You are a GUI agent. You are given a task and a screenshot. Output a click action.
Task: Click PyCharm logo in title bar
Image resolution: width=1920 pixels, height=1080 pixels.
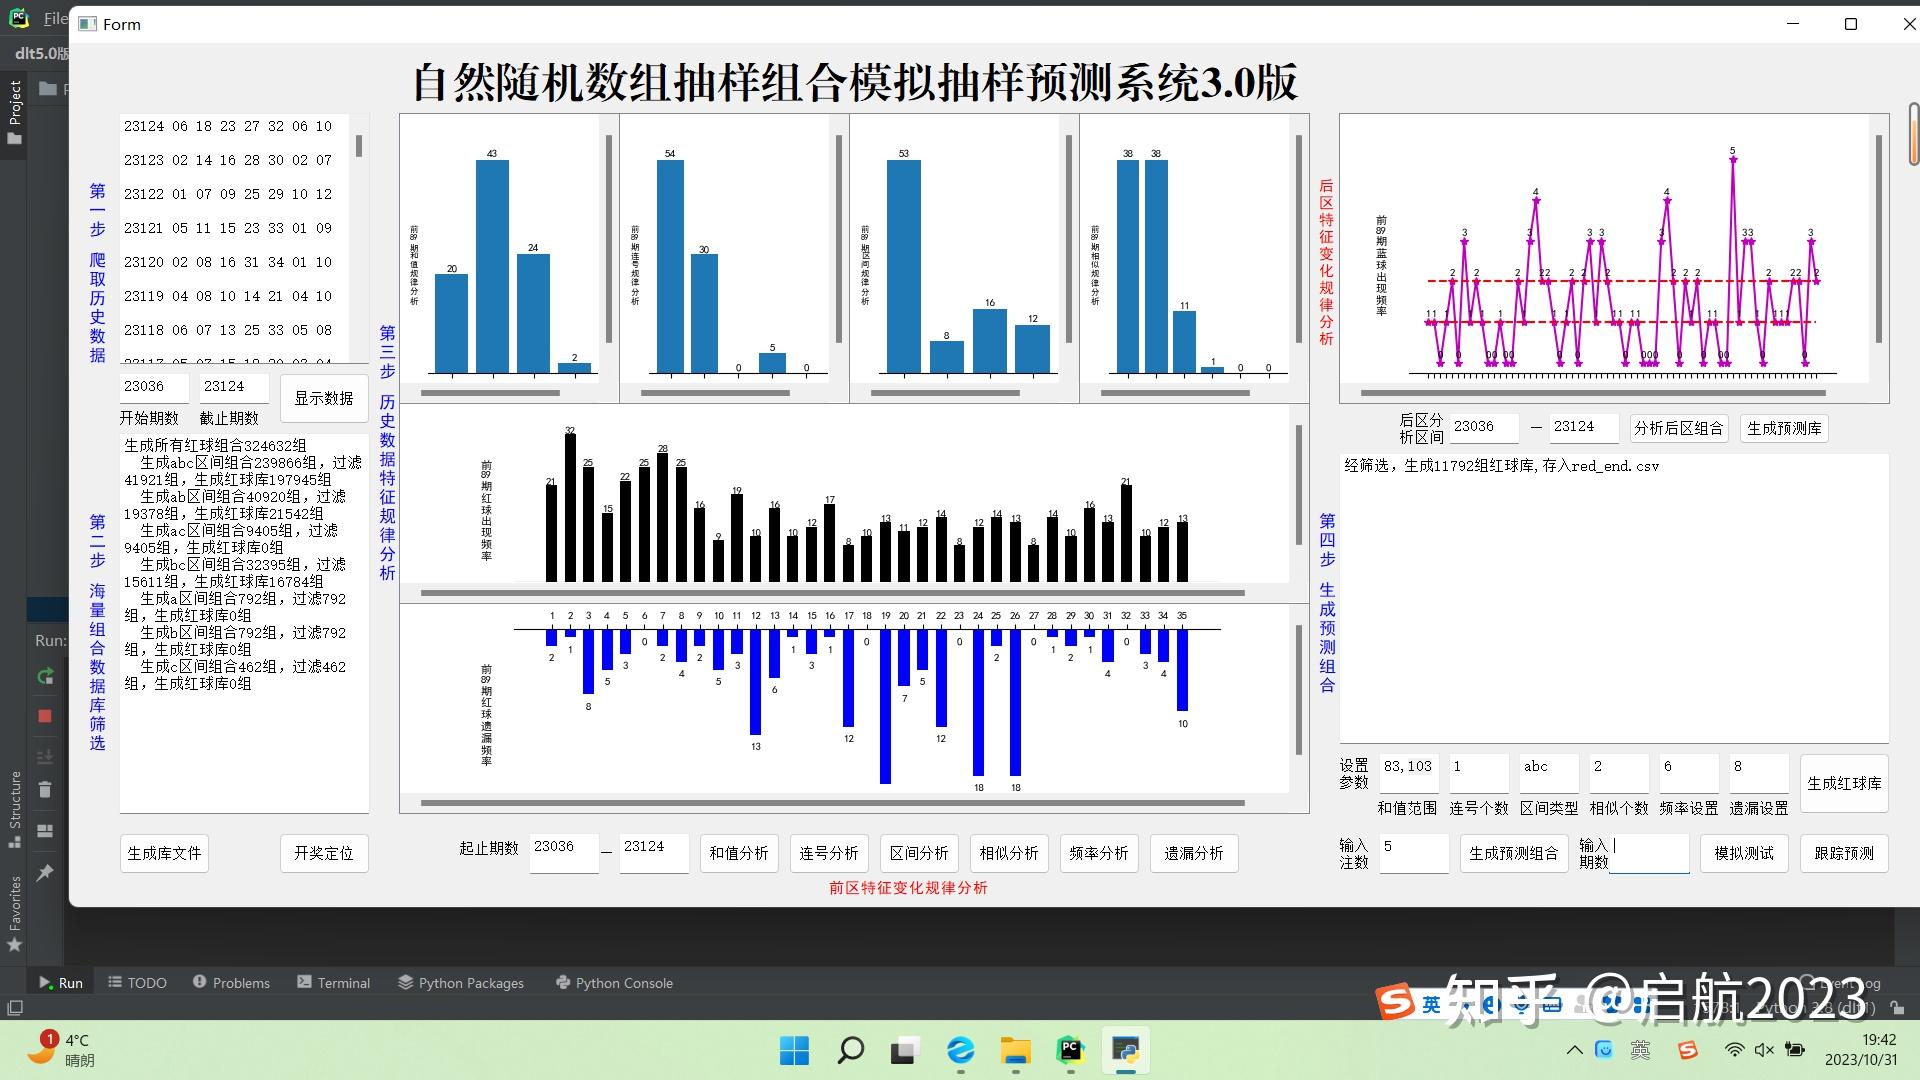pyautogui.click(x=19, y=18)
